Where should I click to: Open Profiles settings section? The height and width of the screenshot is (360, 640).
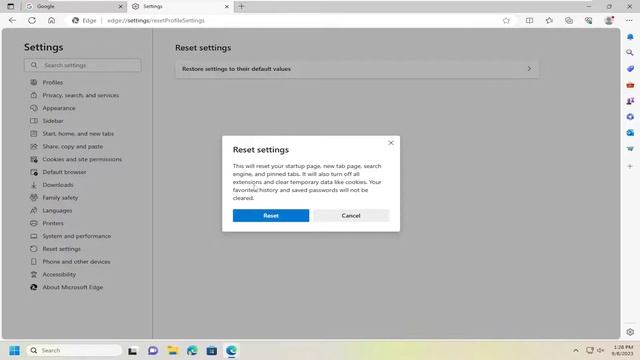(x=53, y=82)
